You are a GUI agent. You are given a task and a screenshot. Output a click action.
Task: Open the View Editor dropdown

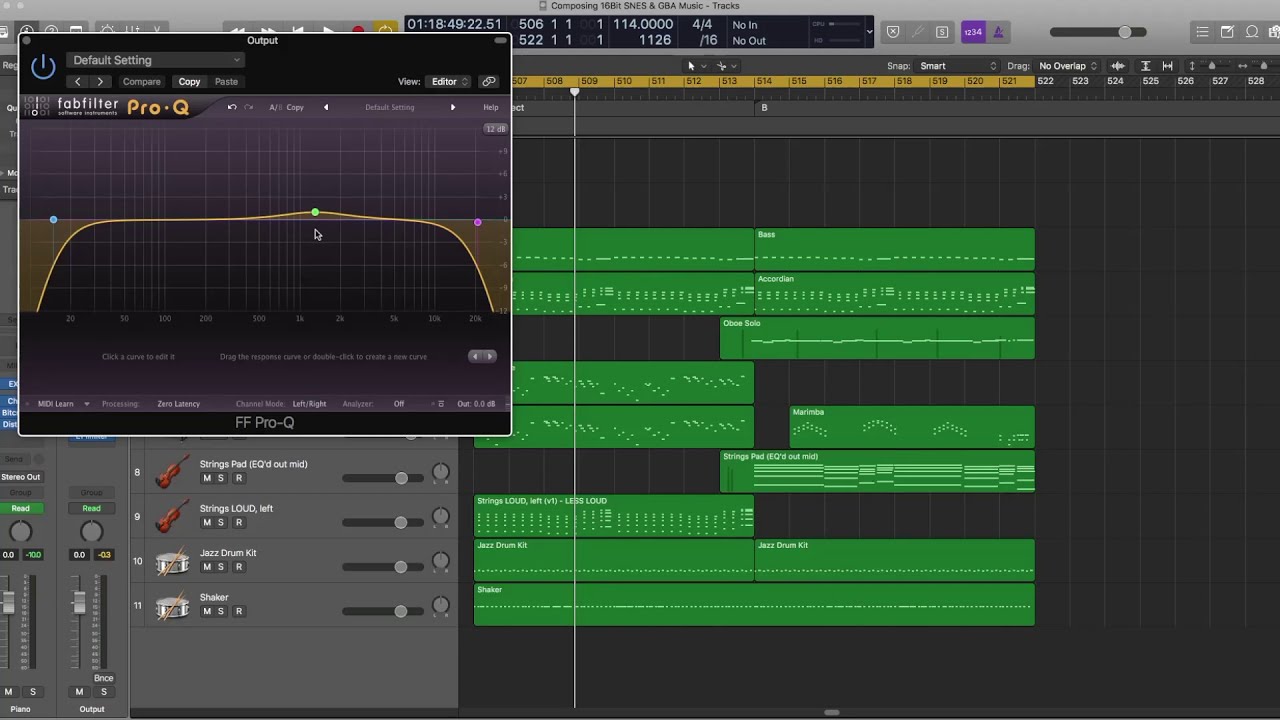coord(448,82)
